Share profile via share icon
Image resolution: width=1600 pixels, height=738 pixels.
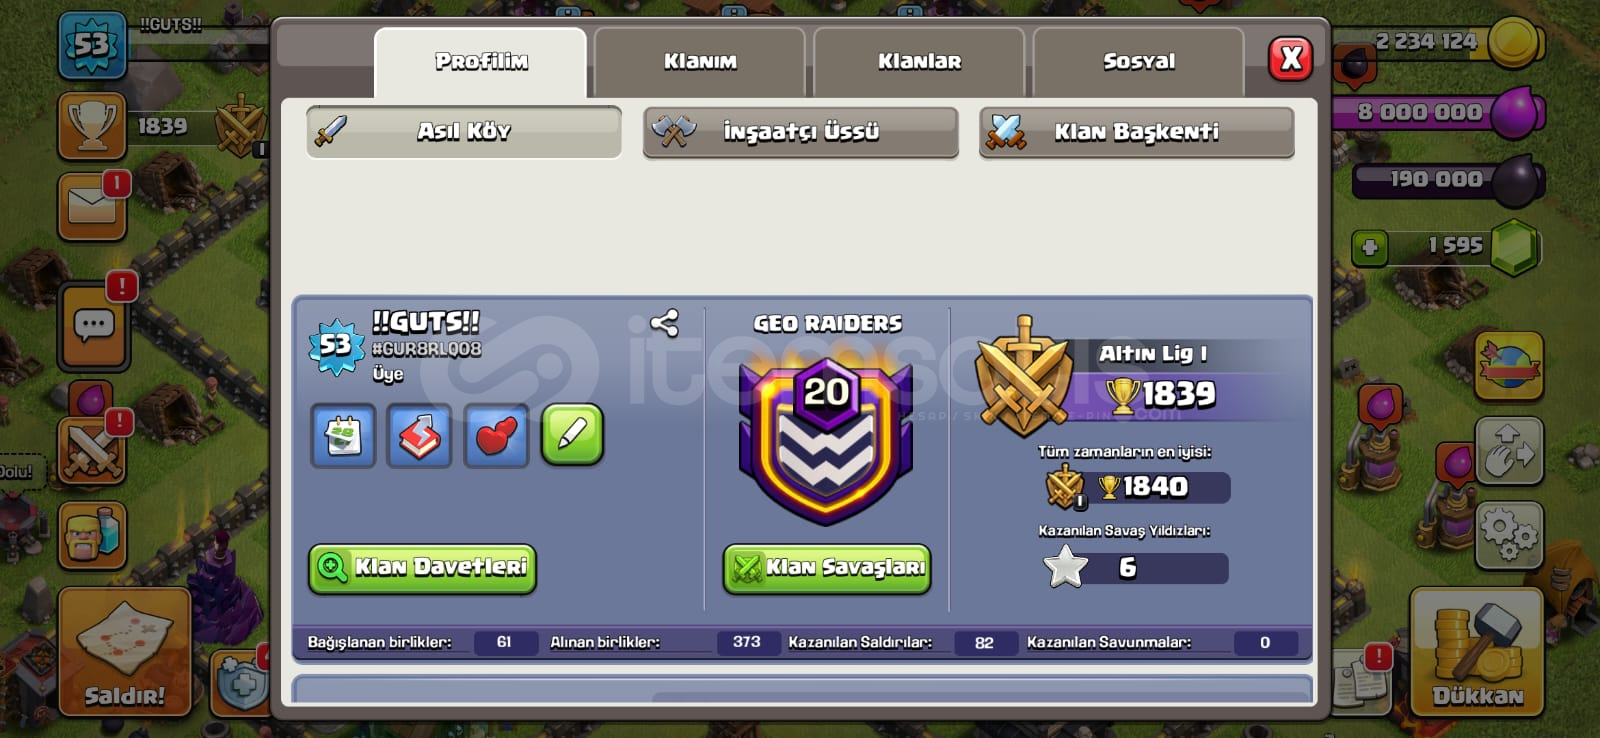click(664, 323)
